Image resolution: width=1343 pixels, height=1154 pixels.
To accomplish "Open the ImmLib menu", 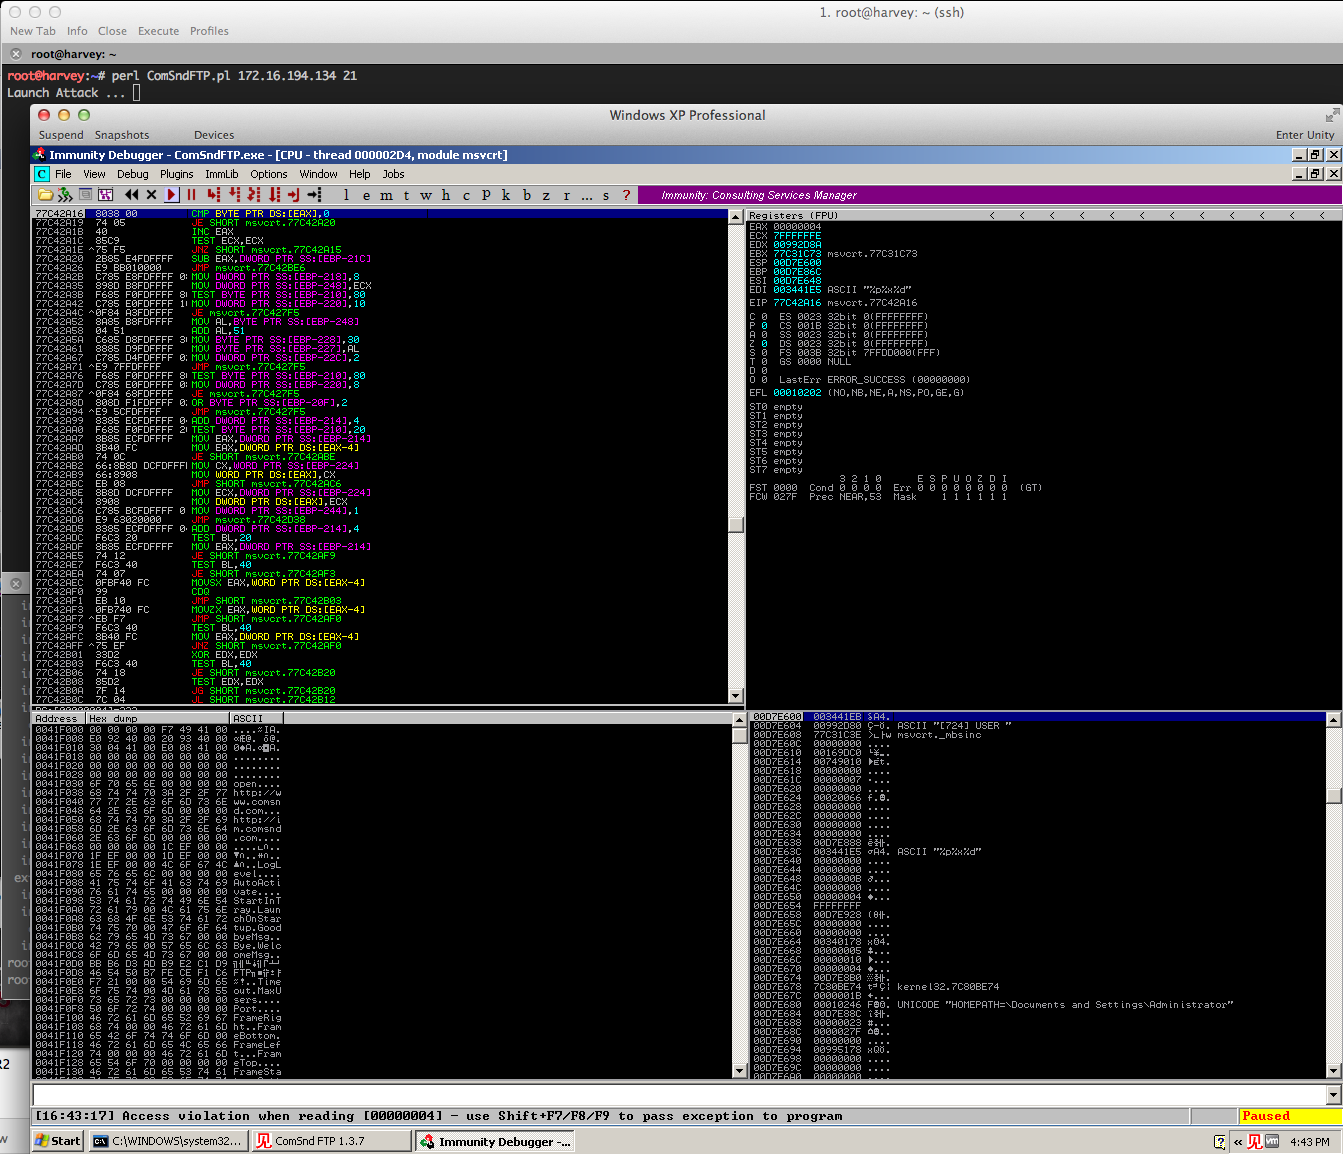I will click(222, 174).
